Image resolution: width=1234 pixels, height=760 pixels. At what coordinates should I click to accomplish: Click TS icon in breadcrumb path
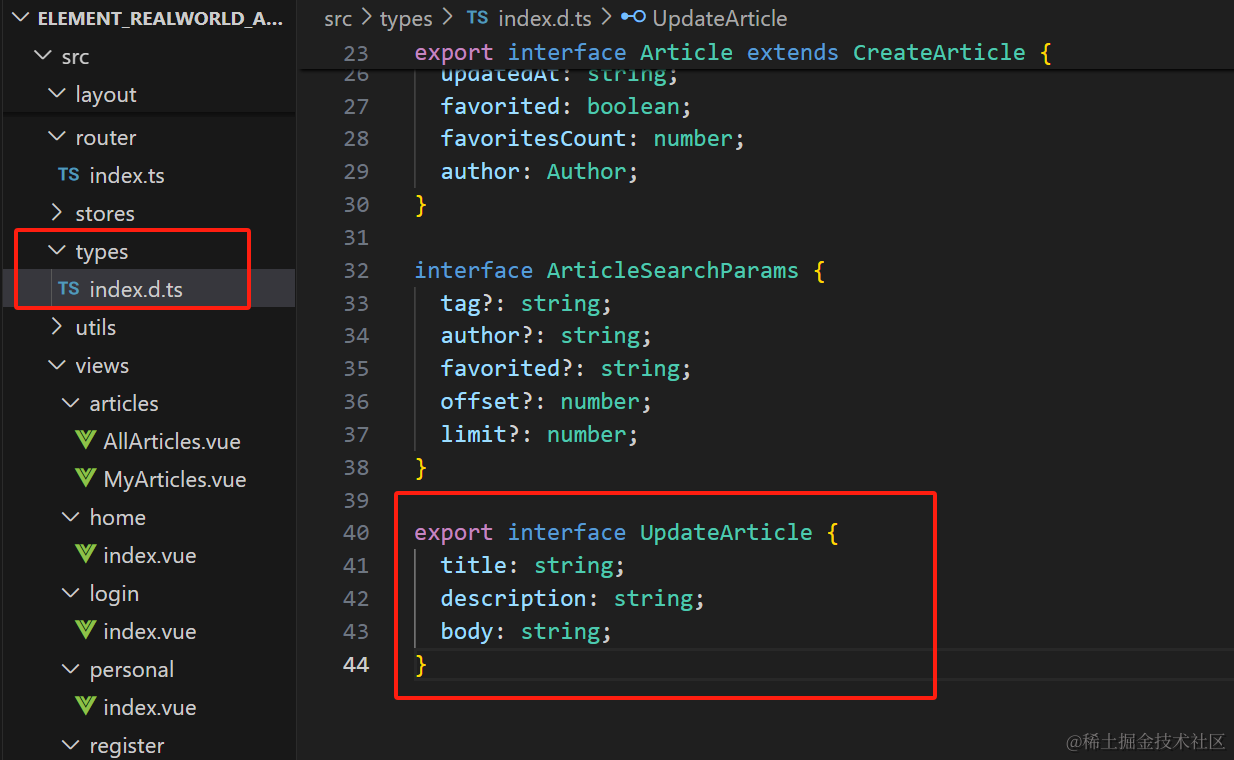pos(478,18)
